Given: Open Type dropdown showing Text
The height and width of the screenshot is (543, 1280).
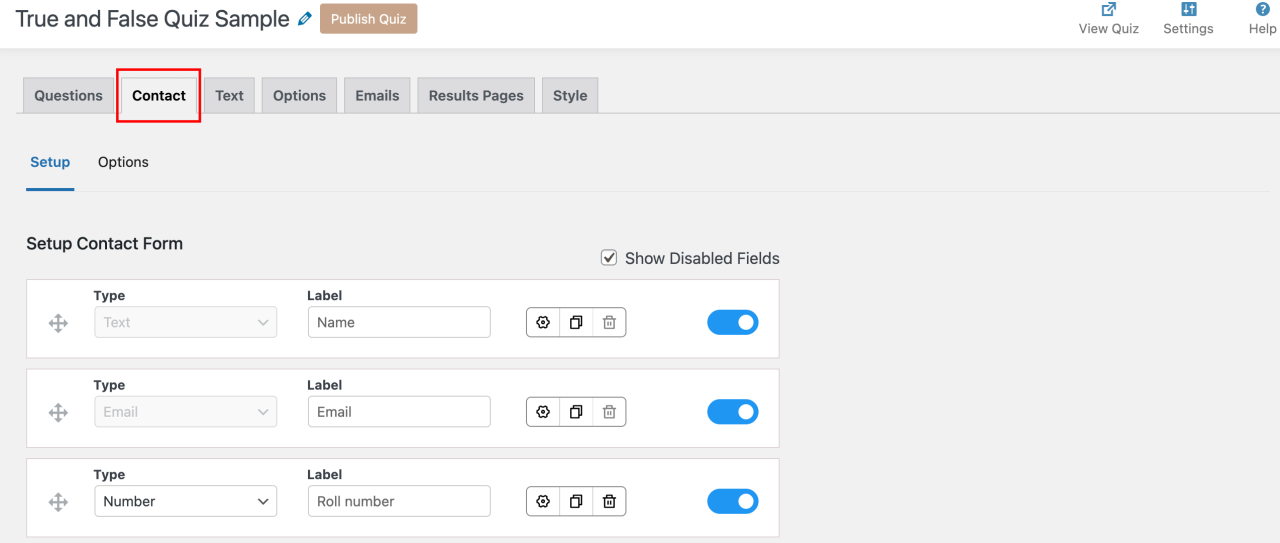Looking at the screenshot, I should (x=186, y=322).
